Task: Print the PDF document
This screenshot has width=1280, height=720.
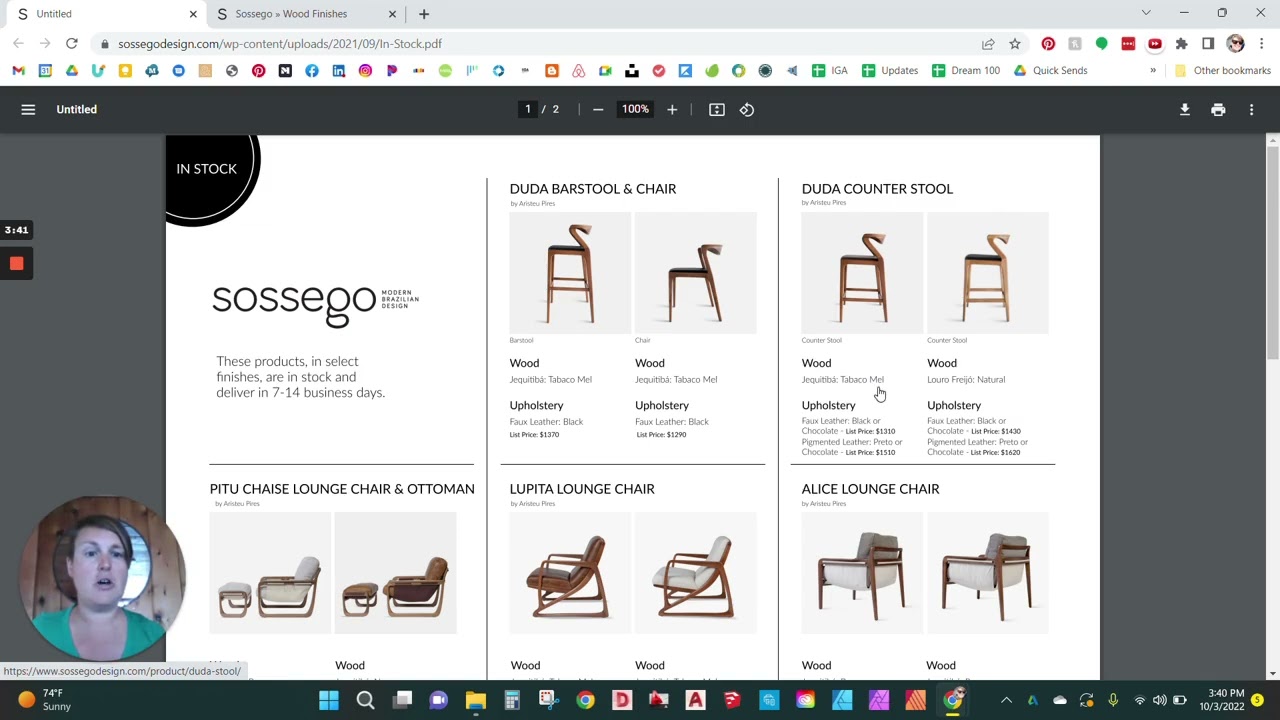Action: point(1218,109)
